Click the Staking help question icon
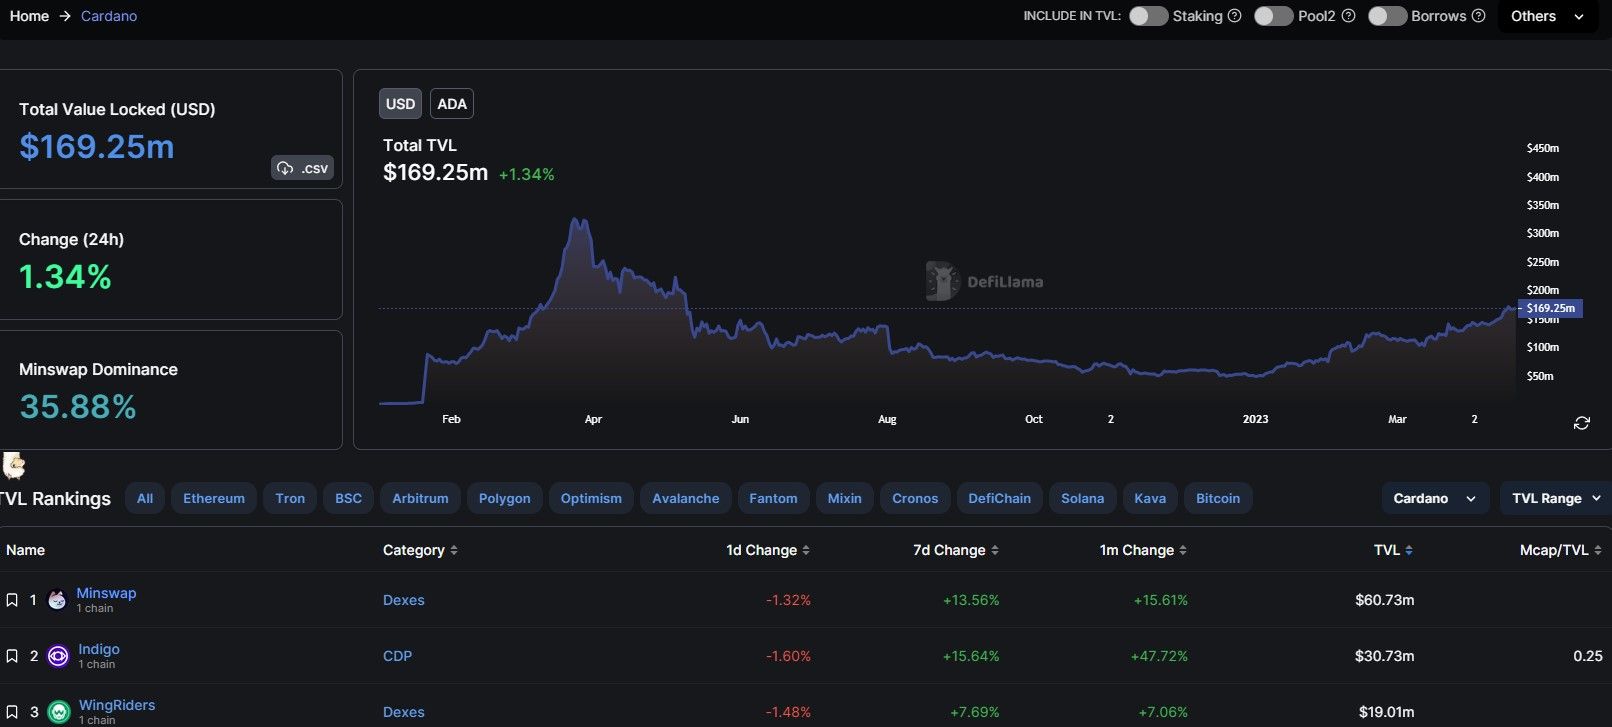This screenshot has width=1612, height=727. point(1234,16)
